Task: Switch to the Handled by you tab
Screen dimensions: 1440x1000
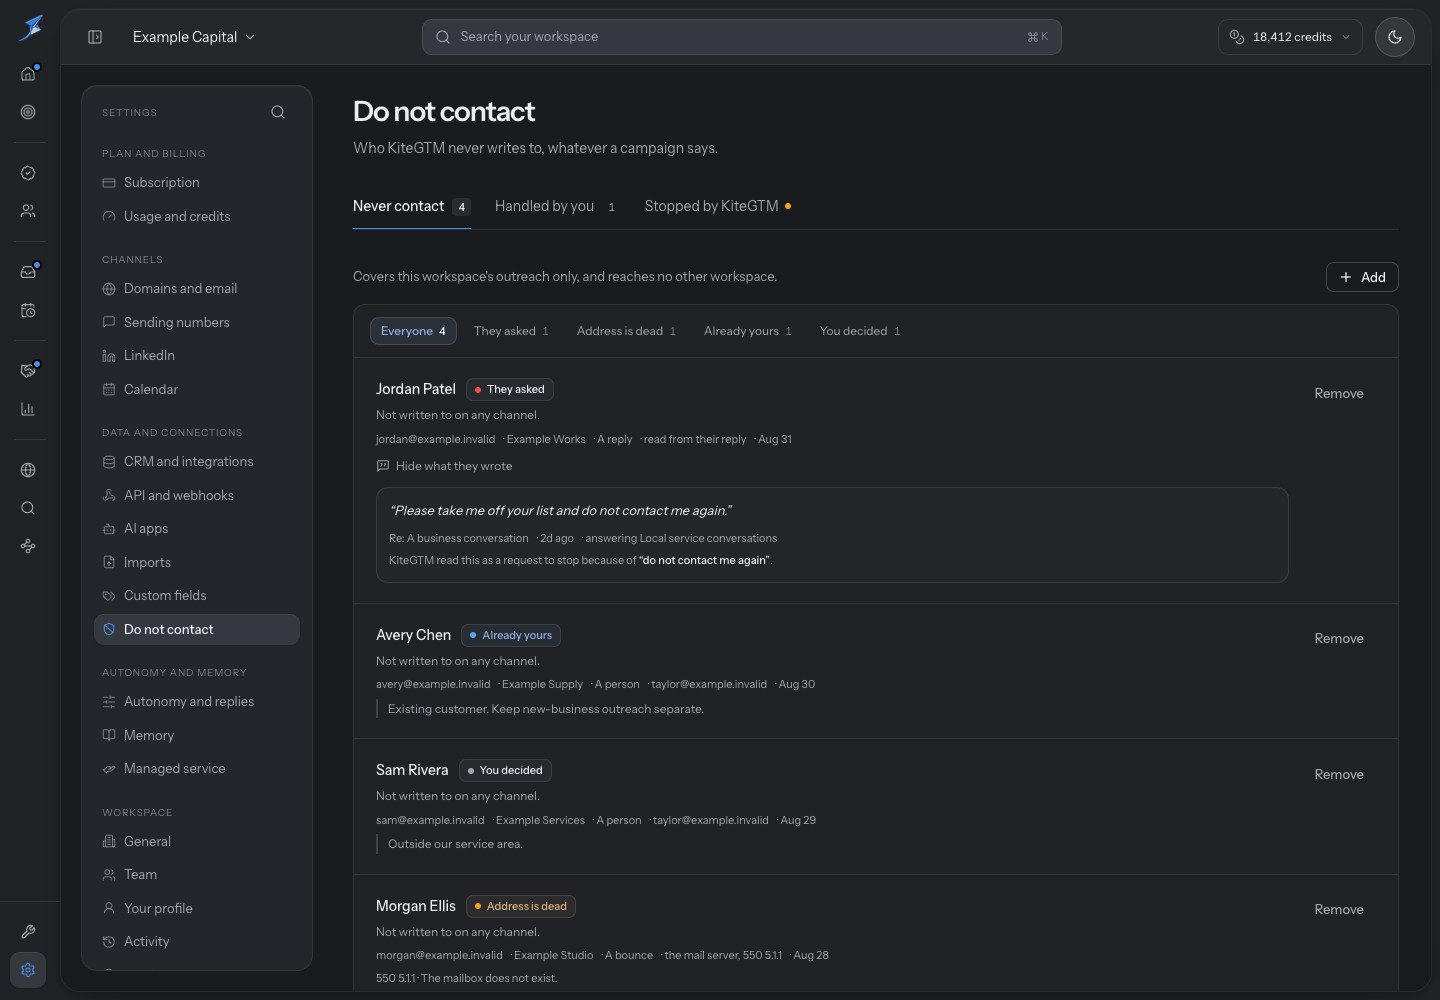Action: tap(556, 206)
